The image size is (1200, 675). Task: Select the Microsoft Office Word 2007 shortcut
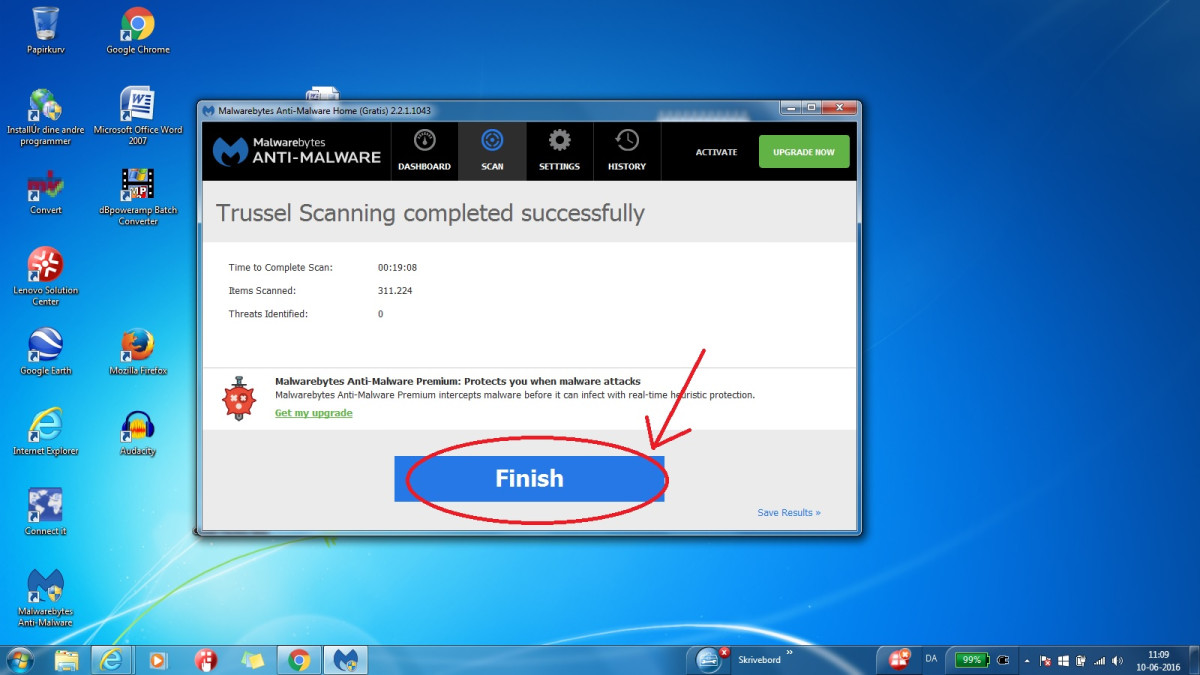click(x=138, y=116)
